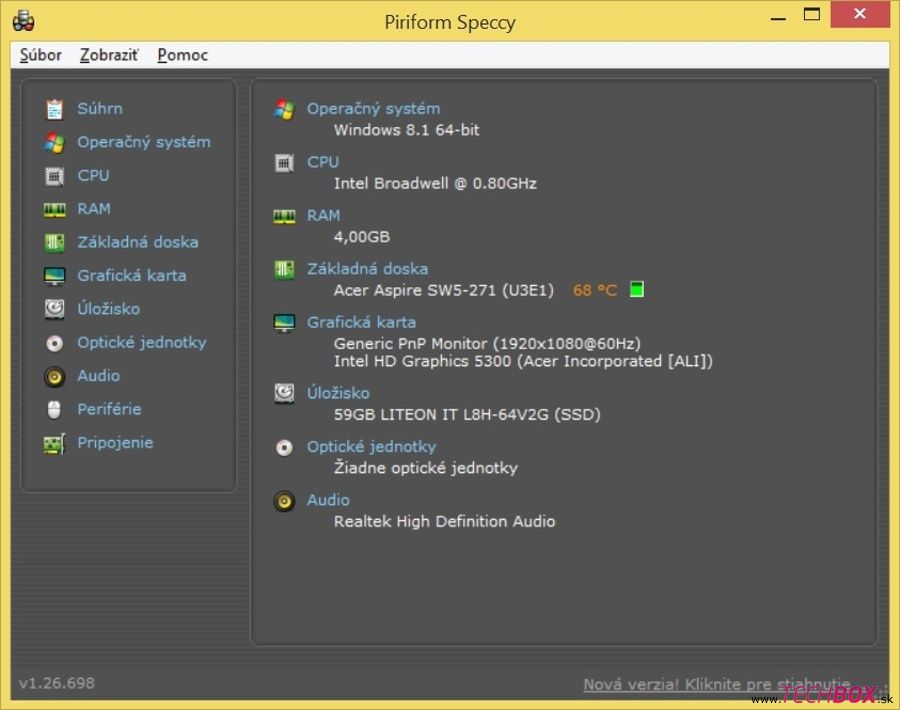Select Úložisko in the sidebar
Screen dimensions: 900x710
pos(108,309)
